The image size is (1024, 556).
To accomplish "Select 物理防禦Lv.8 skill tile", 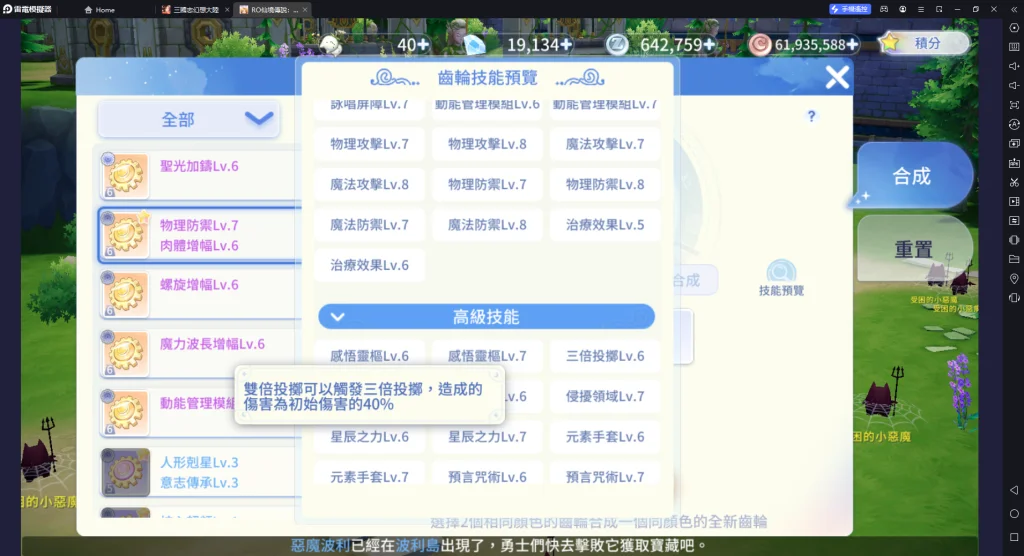I will click(605, 184).
